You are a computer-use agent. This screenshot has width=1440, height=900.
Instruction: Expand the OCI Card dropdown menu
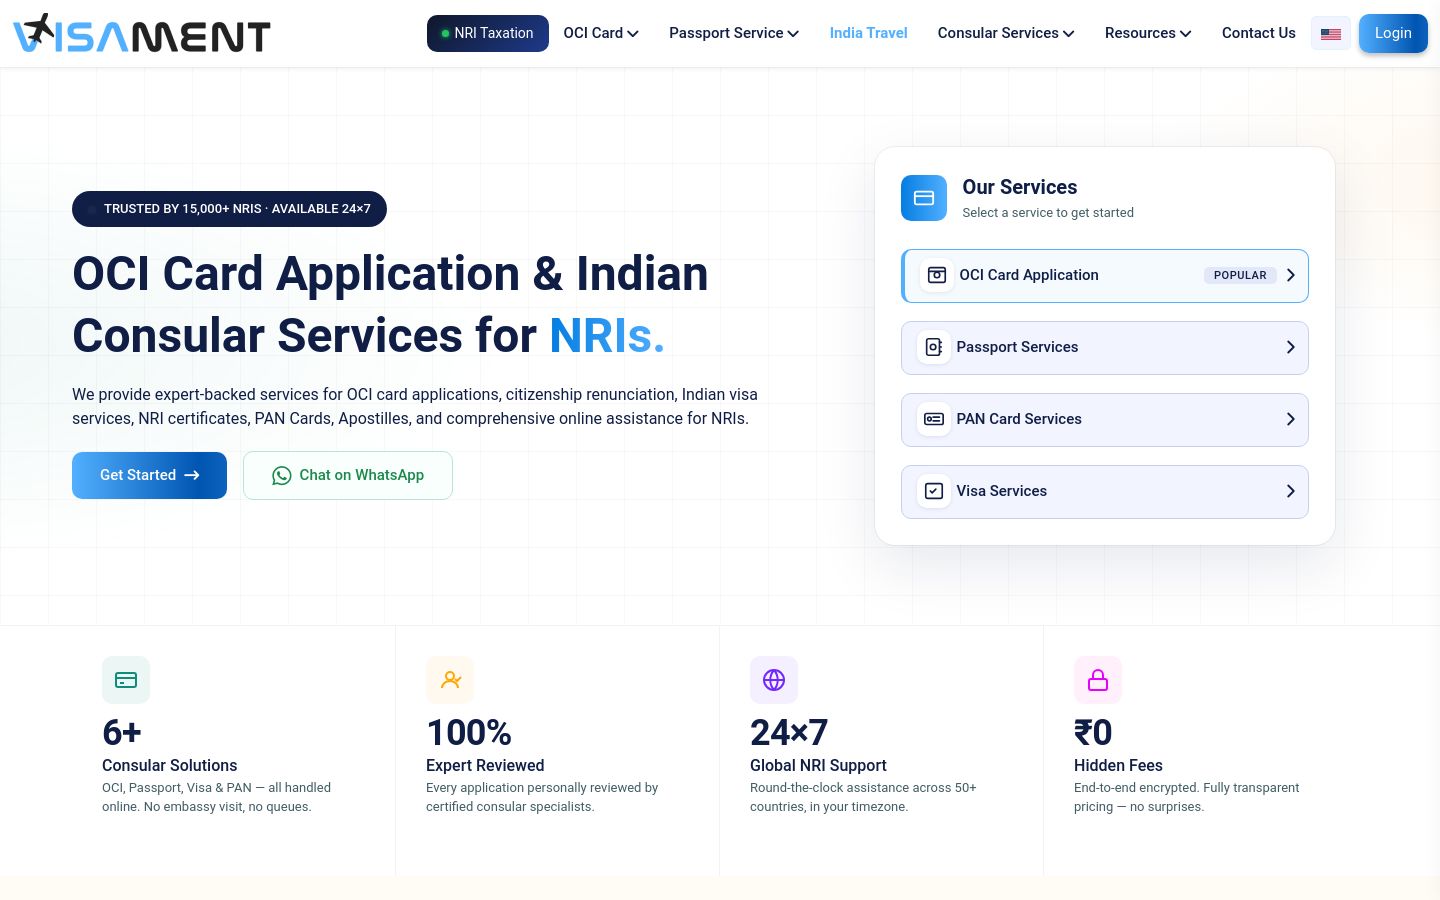pos(601,33)
